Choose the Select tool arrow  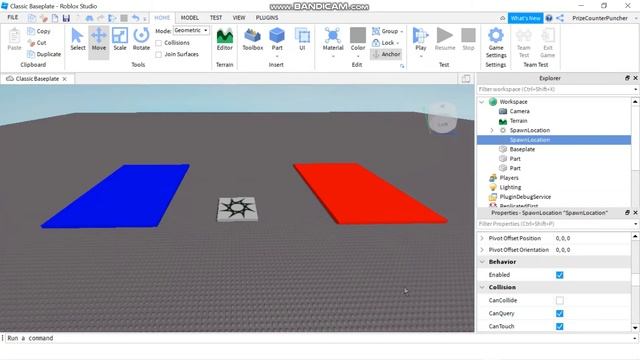pos(78,40)
